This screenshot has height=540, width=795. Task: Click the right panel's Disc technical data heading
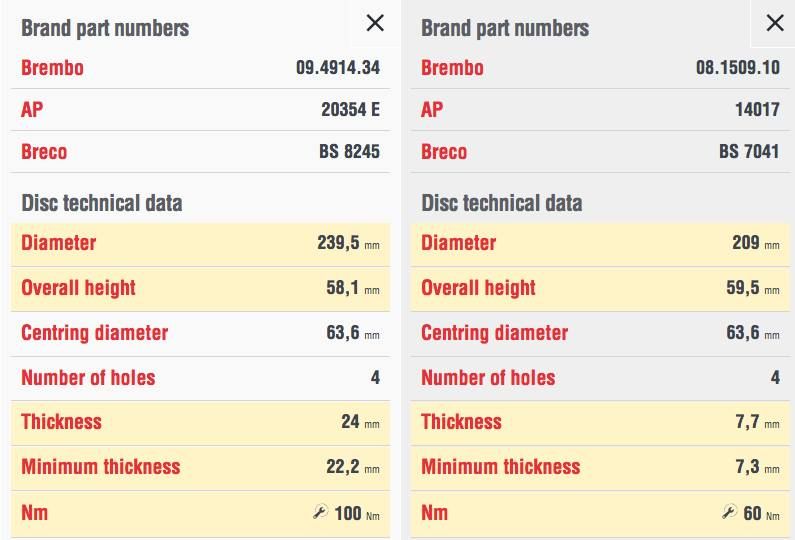(502, 203)
